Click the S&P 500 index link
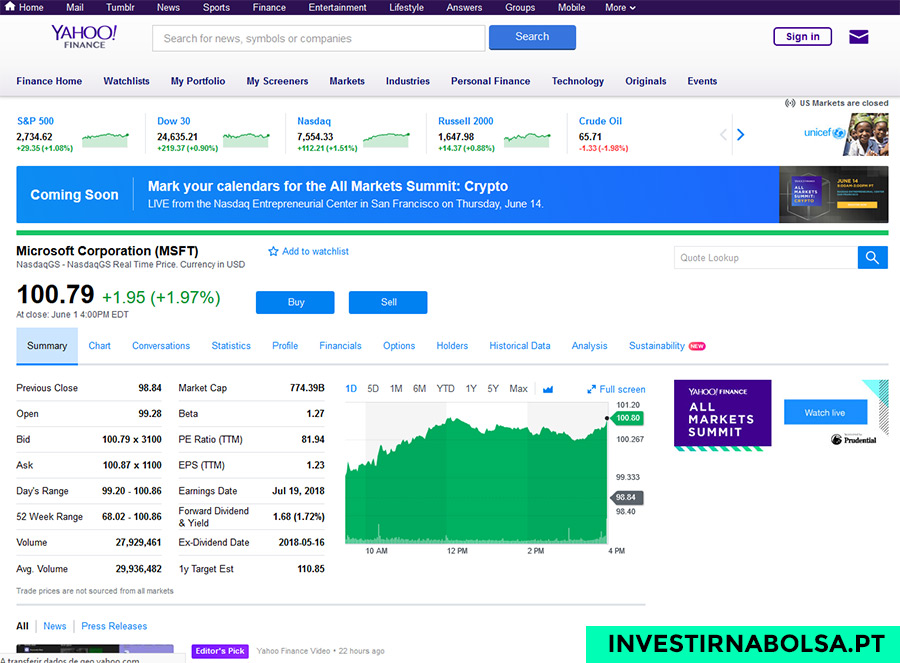 35,121
